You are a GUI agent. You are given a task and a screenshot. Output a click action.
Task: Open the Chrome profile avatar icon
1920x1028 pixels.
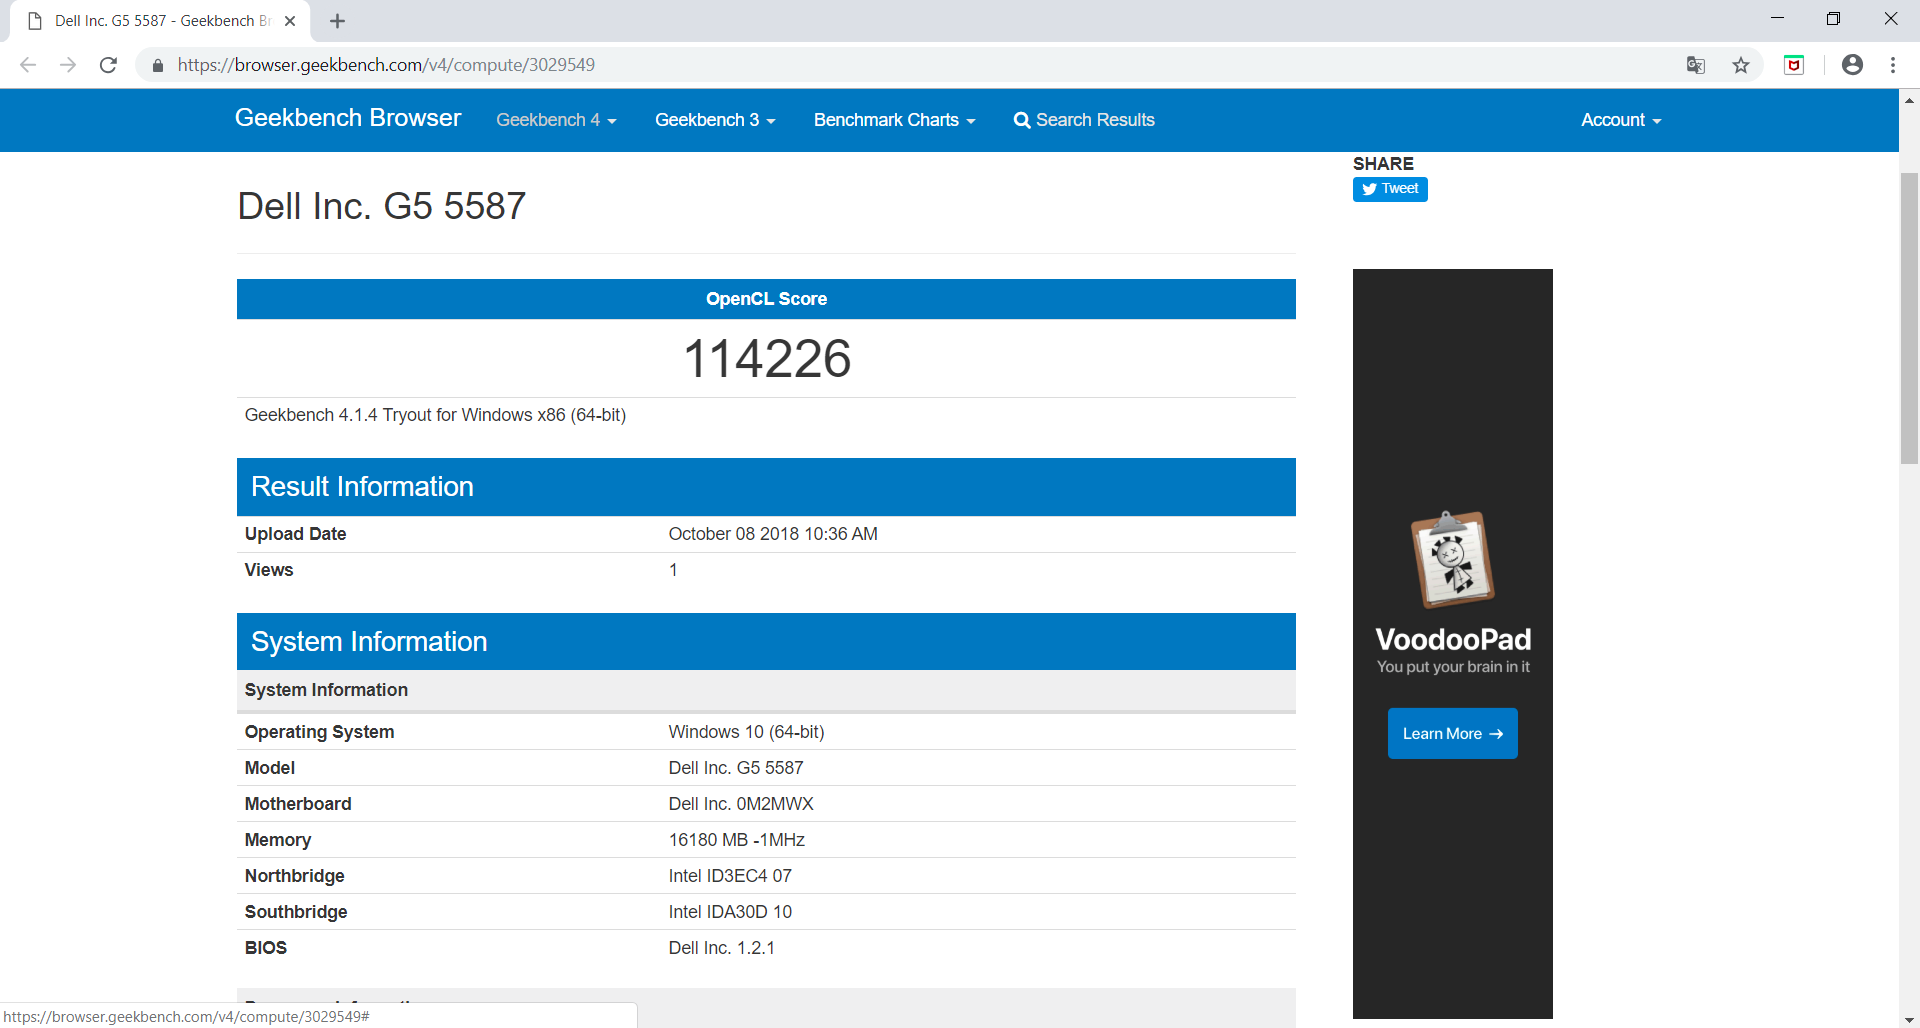(x=1852, y=65)
